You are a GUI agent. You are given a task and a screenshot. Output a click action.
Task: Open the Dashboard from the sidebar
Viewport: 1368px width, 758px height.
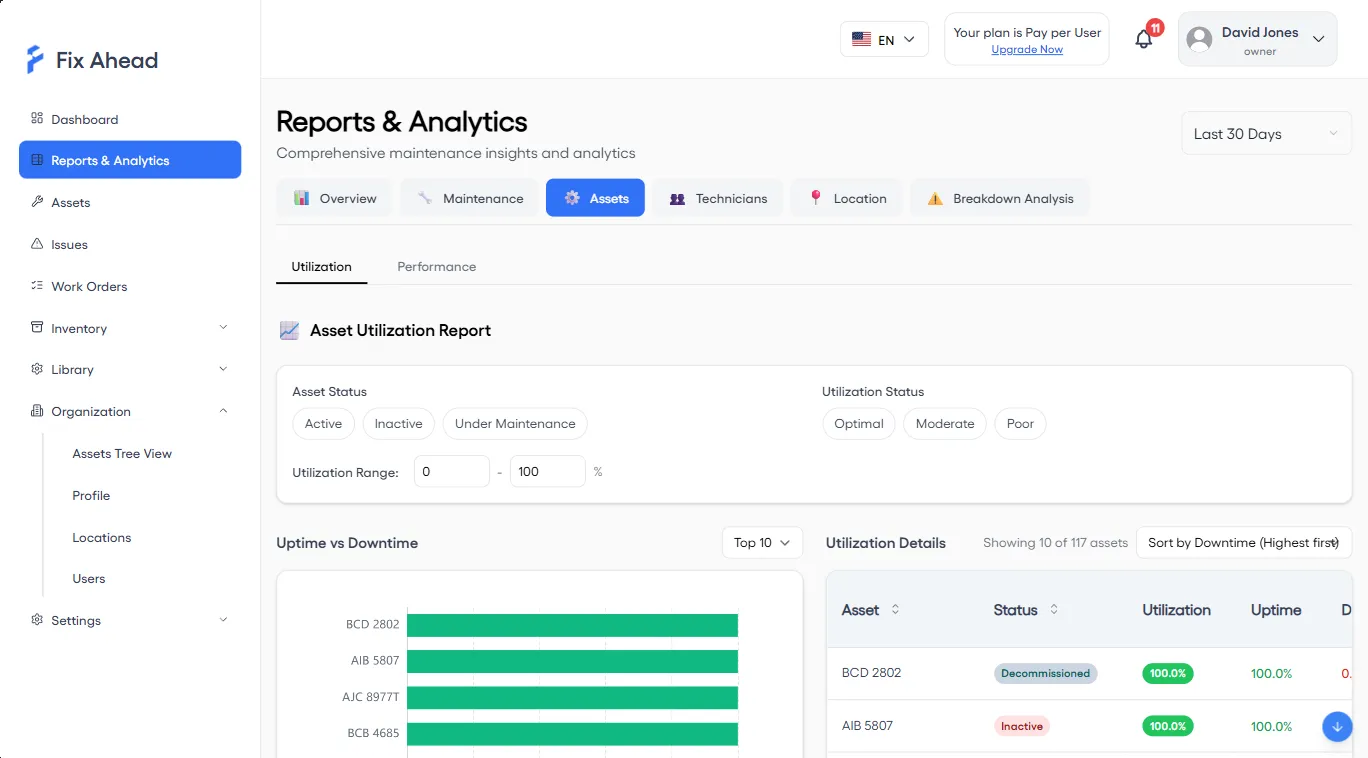[x=85, y=119]
